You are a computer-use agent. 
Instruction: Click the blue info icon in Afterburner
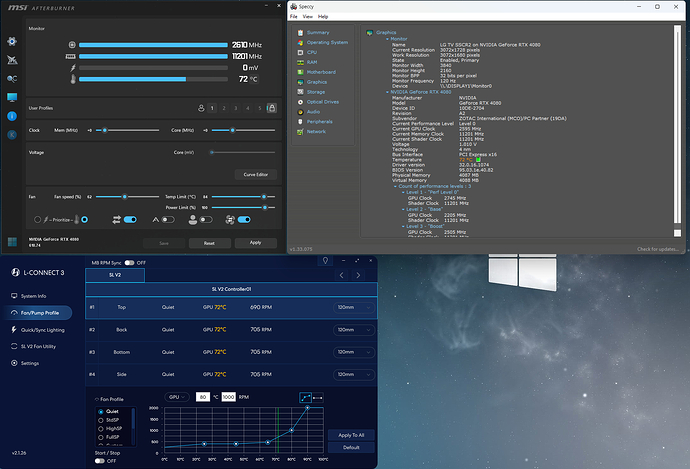click(12, 116)
